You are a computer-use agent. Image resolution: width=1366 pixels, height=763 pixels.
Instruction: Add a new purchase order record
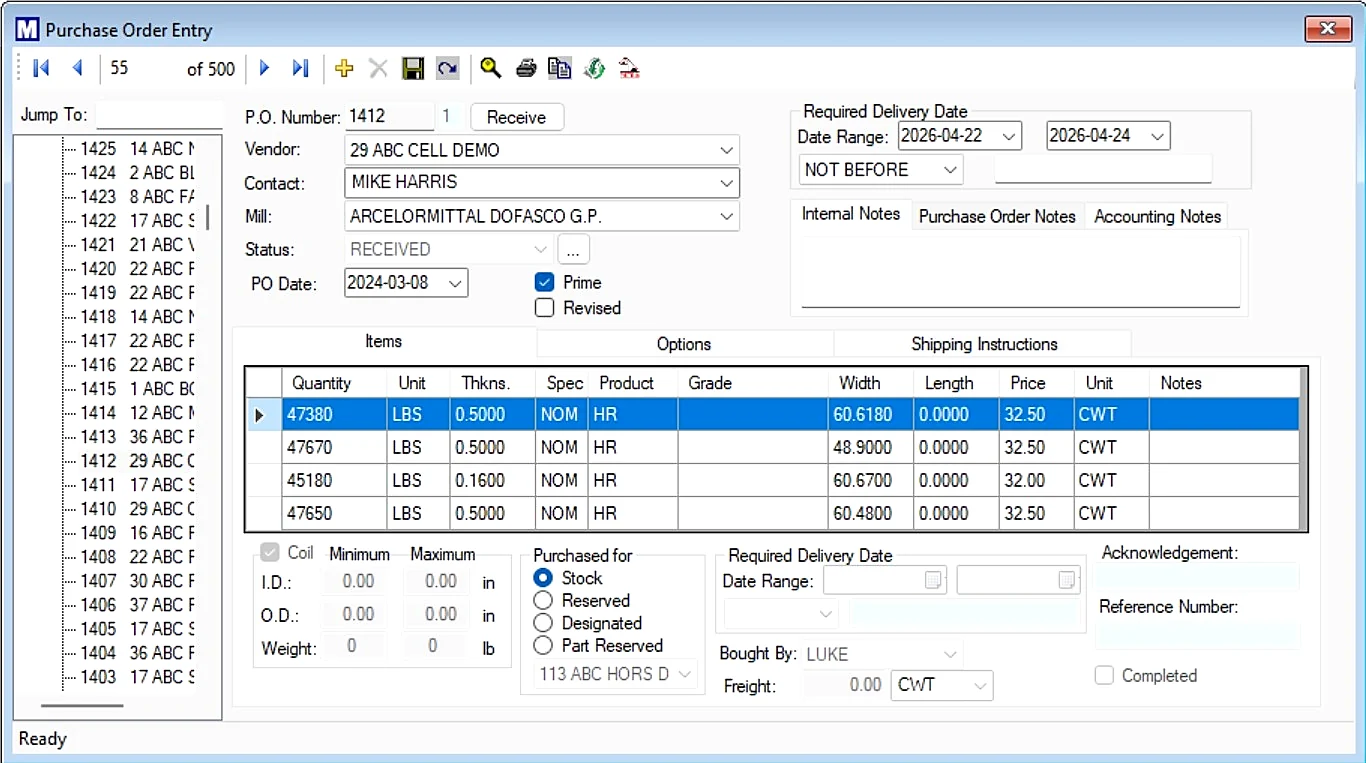[x=344, y=68]
